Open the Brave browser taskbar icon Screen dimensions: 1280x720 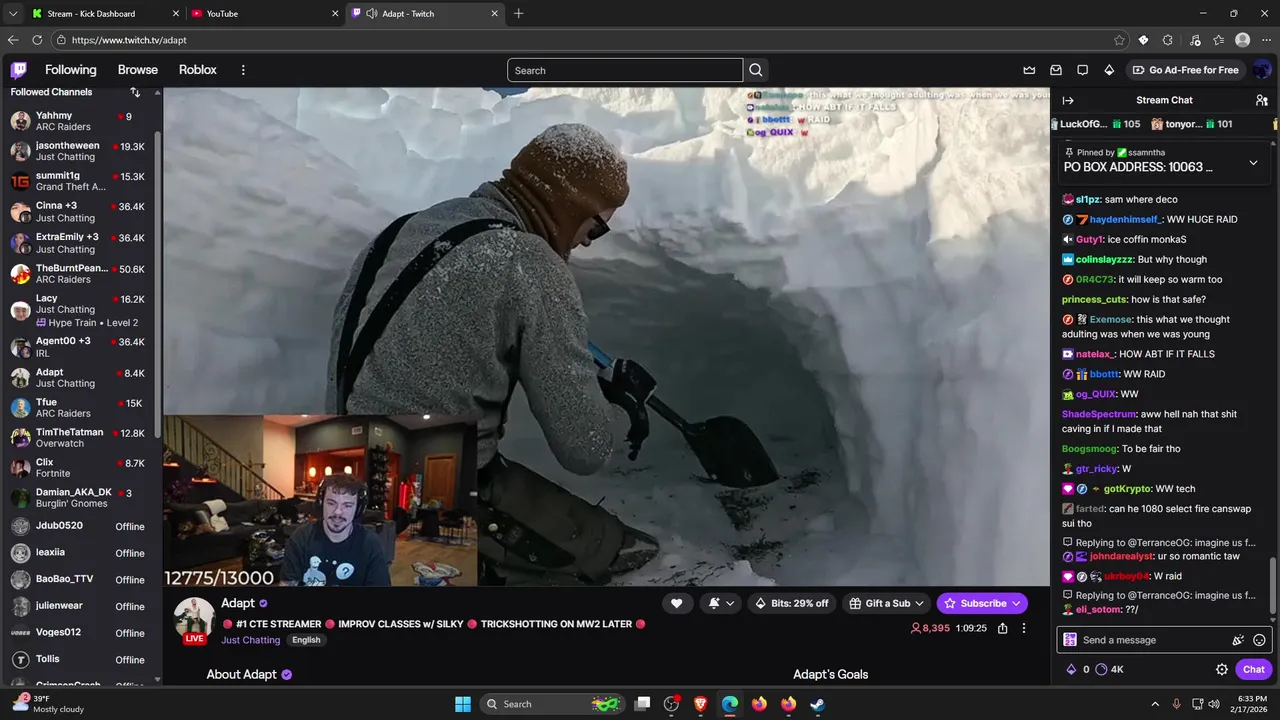[701, 704]
